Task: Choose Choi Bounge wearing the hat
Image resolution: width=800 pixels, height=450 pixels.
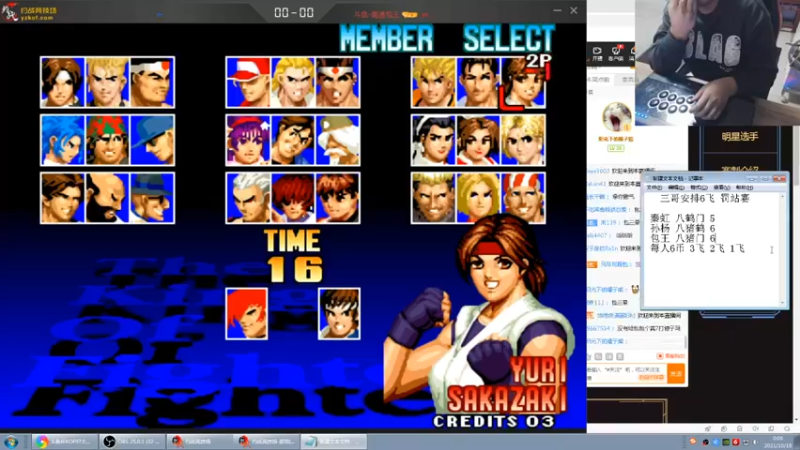Action: click(152, 198)
